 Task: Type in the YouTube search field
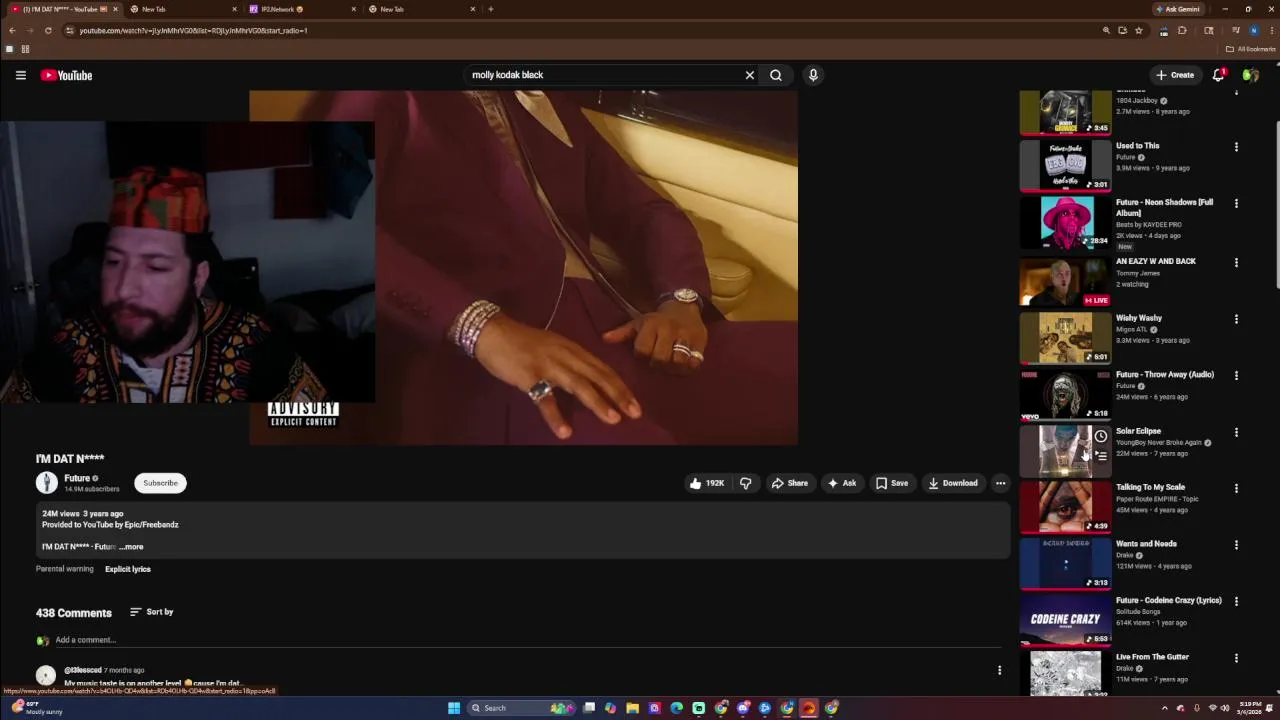click(x=604, y=75)
